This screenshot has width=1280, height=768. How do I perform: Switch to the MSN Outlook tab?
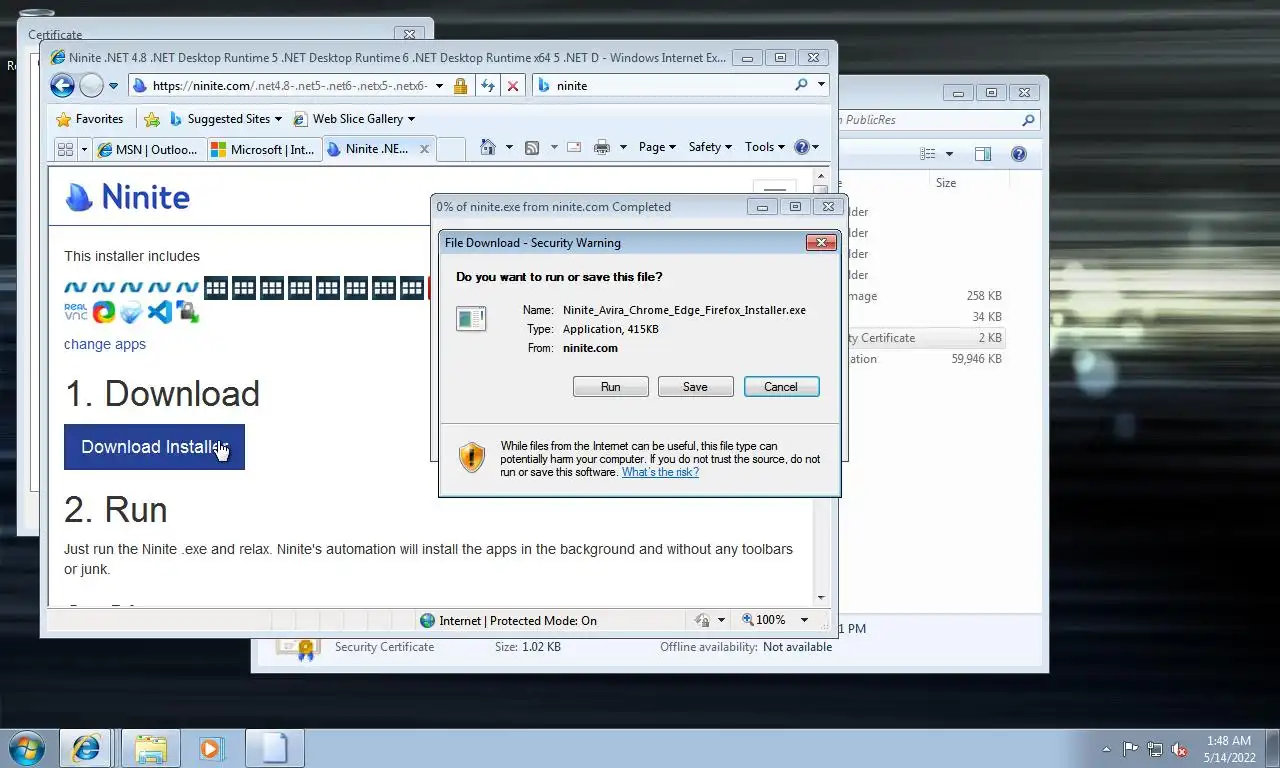[x=150, y=149]
